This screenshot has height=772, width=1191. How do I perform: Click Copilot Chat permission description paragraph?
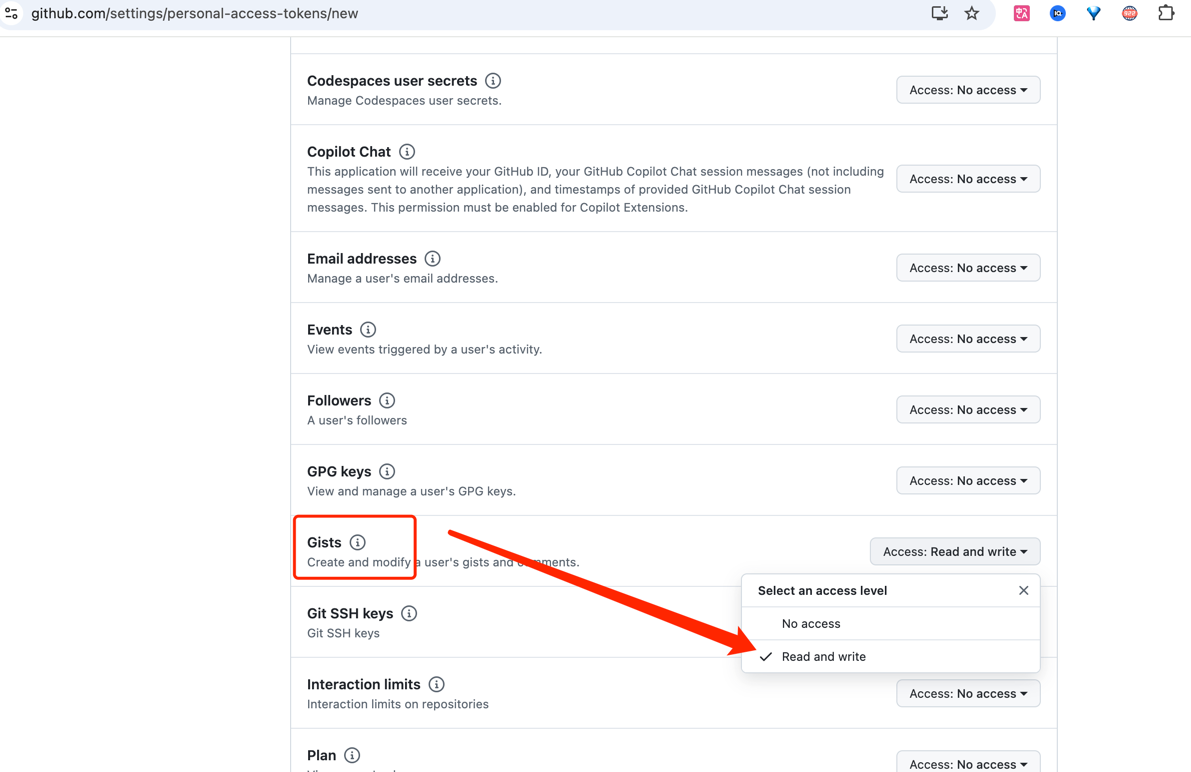pyautogui.click(x=596, y=189)
